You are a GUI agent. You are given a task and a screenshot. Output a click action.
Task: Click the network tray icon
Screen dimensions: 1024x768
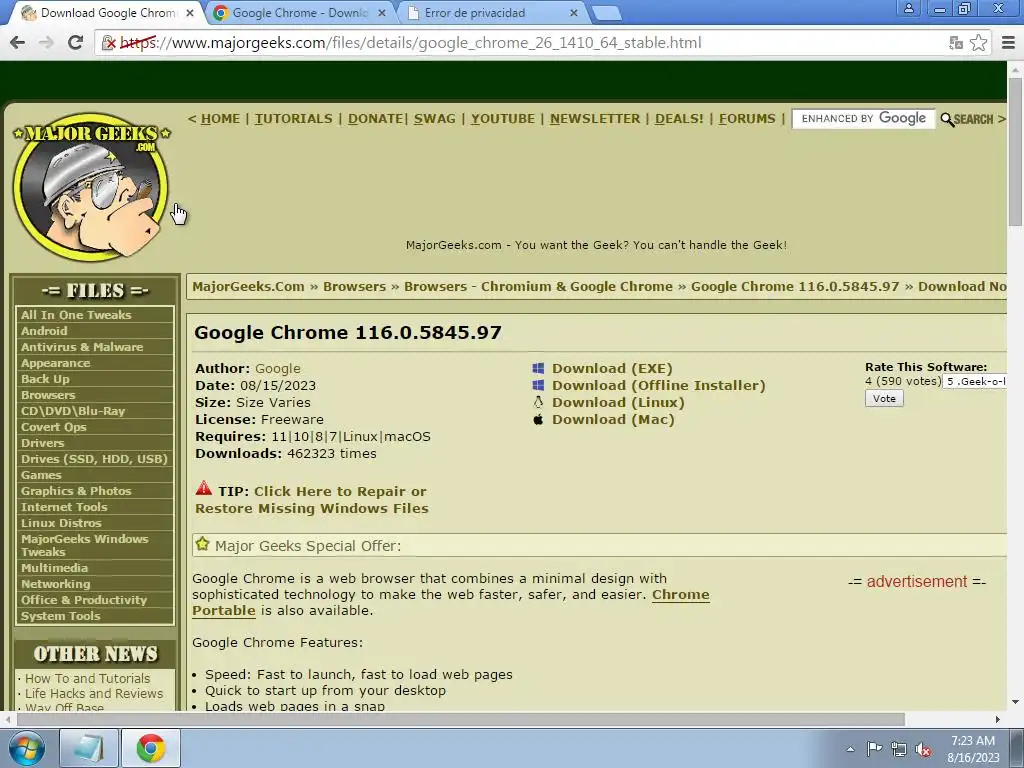tap(899, 749)
